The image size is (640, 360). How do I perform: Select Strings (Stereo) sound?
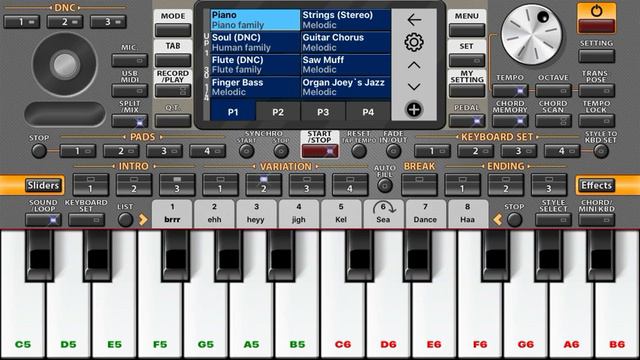pos(345,20)
